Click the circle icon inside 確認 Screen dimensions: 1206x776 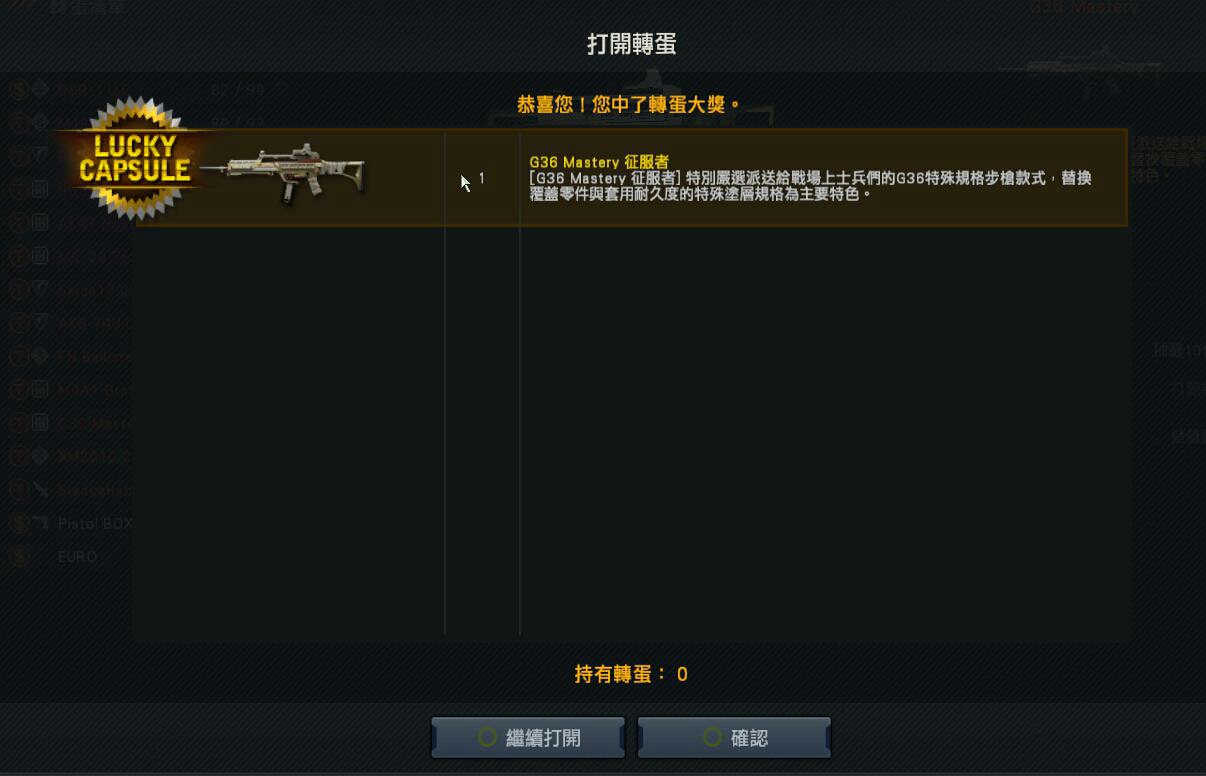(x=712, y=738)
